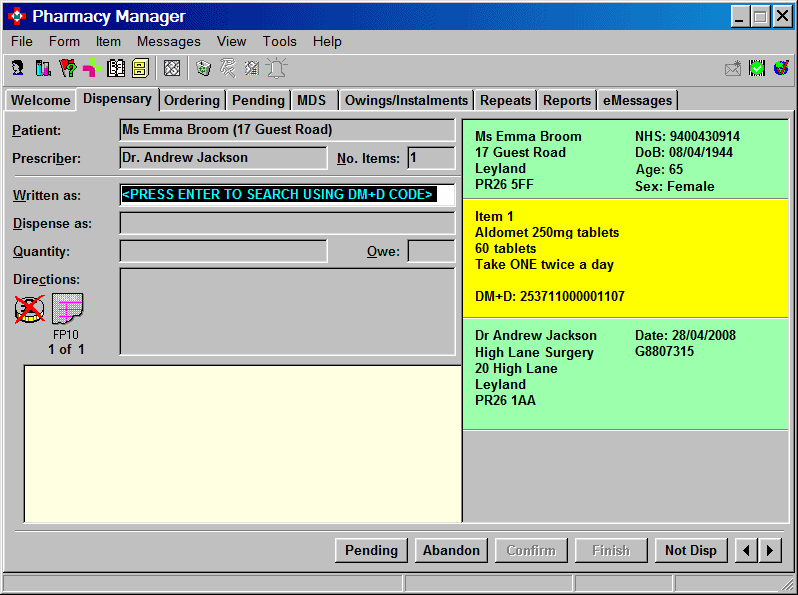Image resolution: width=798 pixels, height=595 pixels.
Task: Switch to the Repeats tab
Action: click(505, 100)
